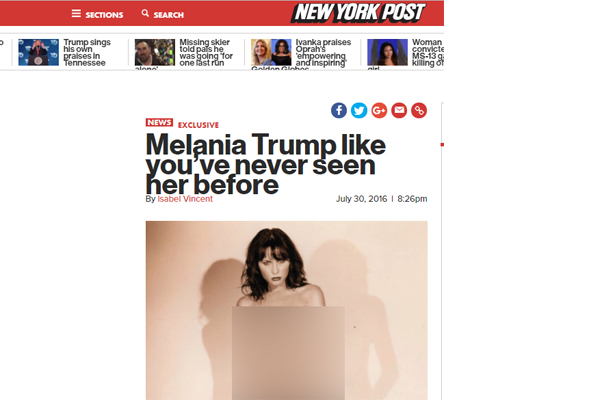The height and width of the screenshot is (400, 600).
Task: Click the red NEWS category tag
Action: (x=159, y=122)
